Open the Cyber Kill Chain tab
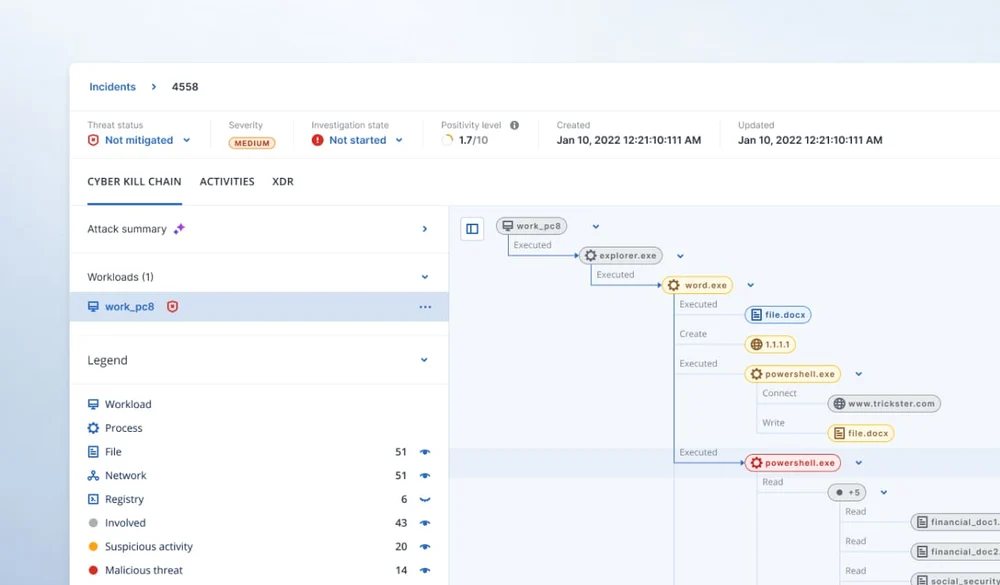 (135, 182)
